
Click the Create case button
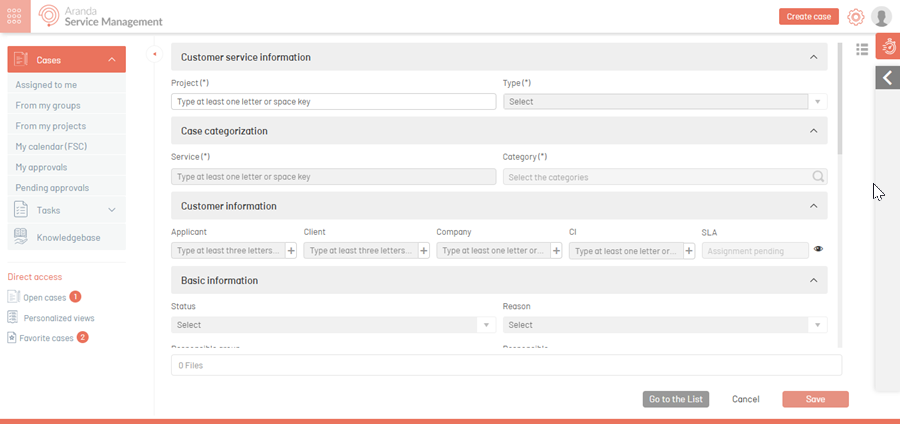pos(808,17)
